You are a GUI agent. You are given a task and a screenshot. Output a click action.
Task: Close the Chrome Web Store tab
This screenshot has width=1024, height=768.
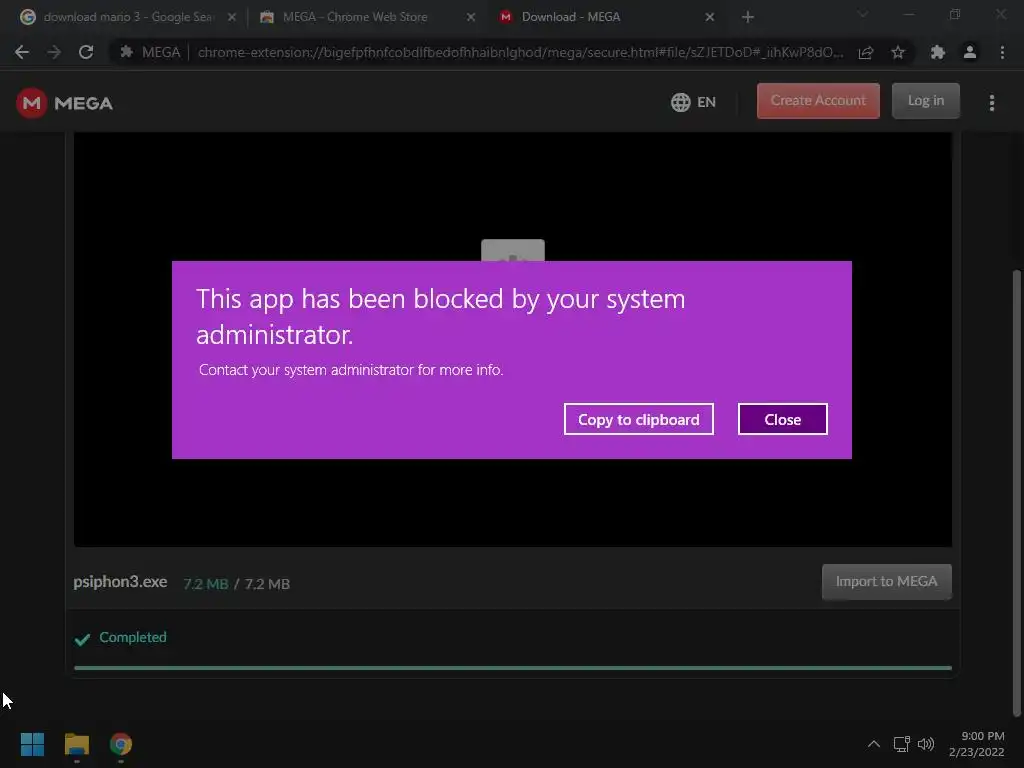(x=470, y=17)
